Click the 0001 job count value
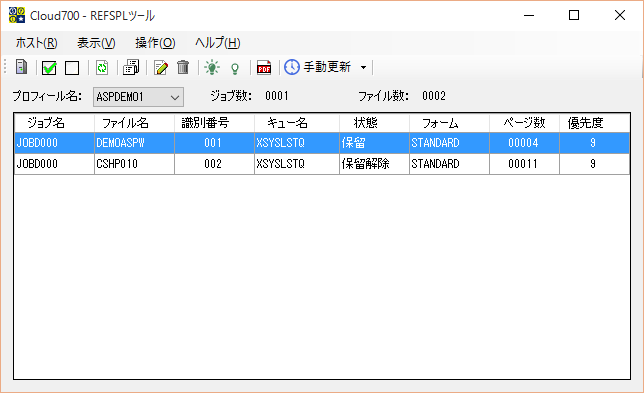644x393 pixels. click(x=277, y=96)
